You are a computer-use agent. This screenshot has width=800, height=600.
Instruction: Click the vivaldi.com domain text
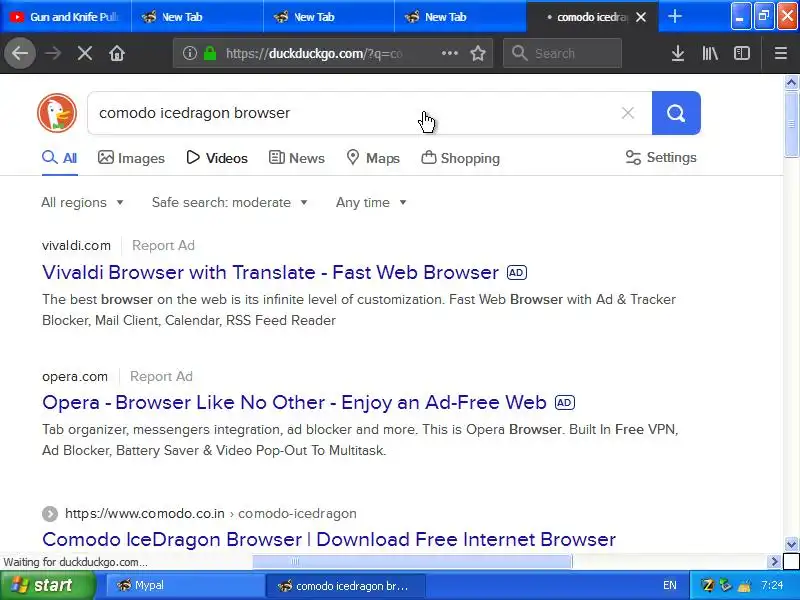(x=76, y=245)
